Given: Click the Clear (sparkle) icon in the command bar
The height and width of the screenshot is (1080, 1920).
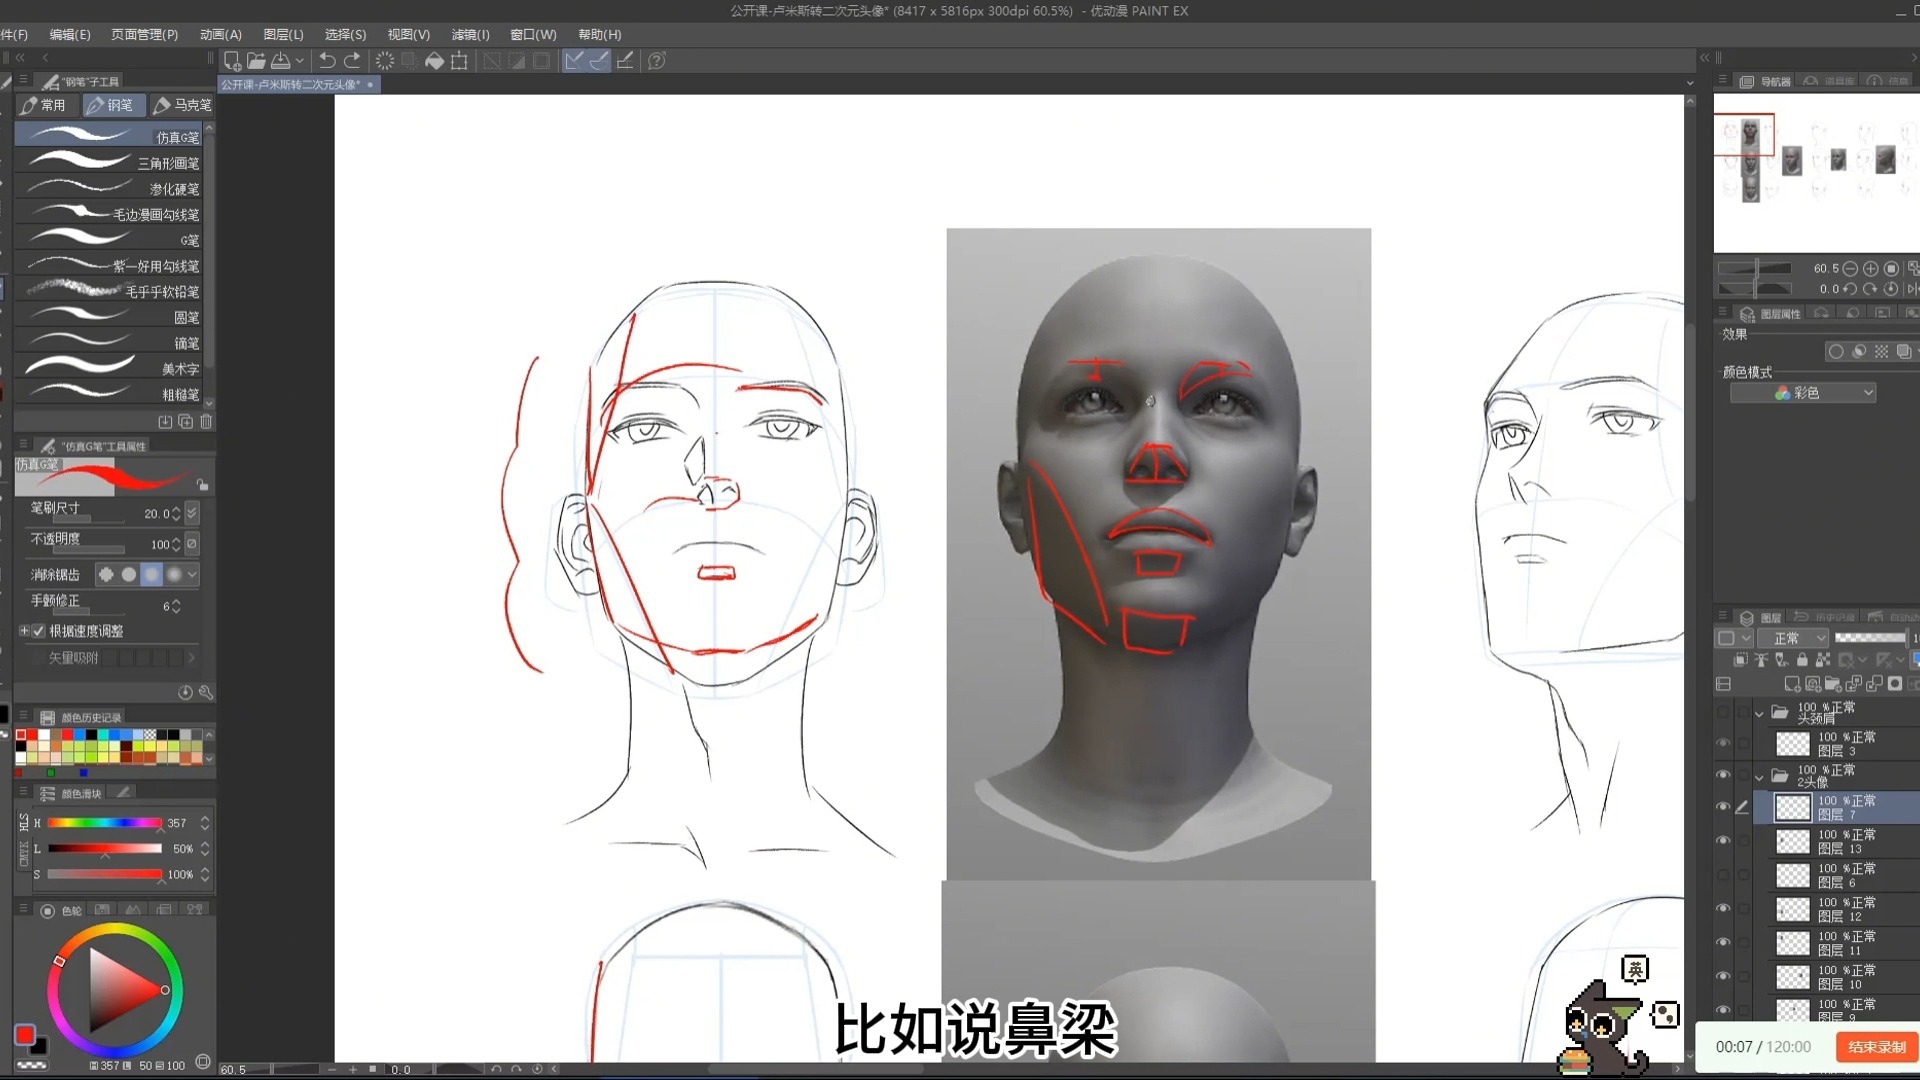Looking at the screenshot, I should pyautogui.click(x=385, y=61).
